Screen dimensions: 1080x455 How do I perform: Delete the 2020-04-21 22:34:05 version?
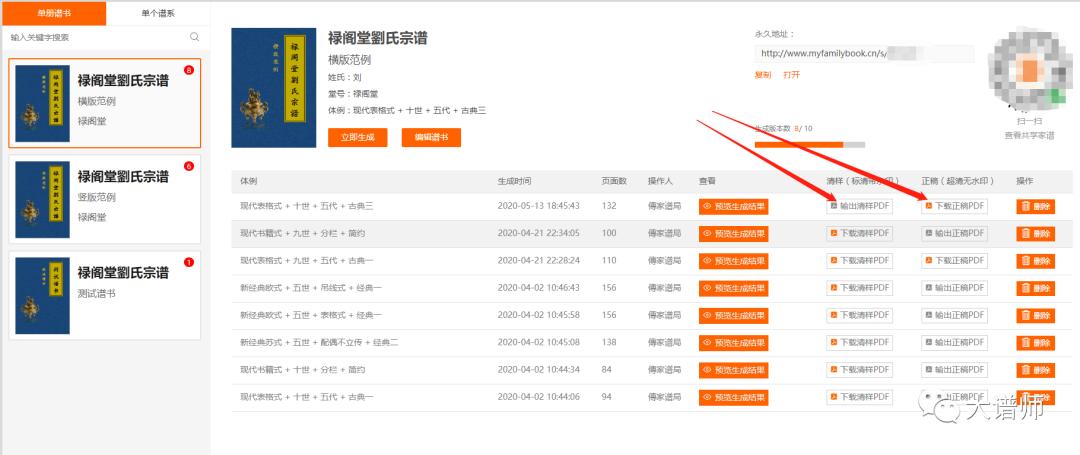[1035, 234]
